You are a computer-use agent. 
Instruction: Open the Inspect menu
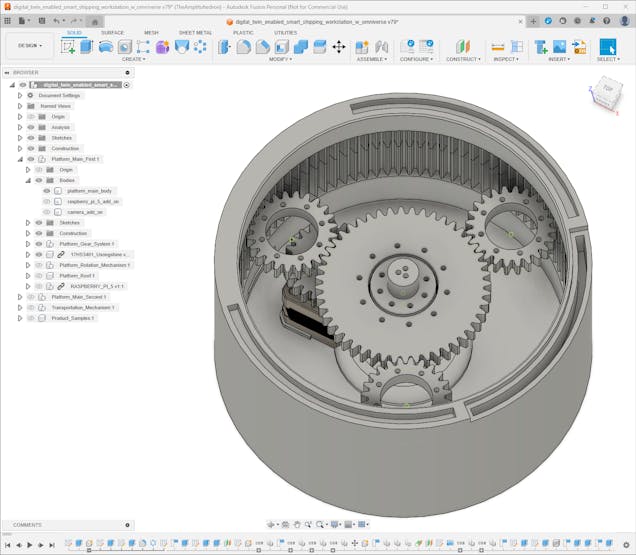pos(505,59)
